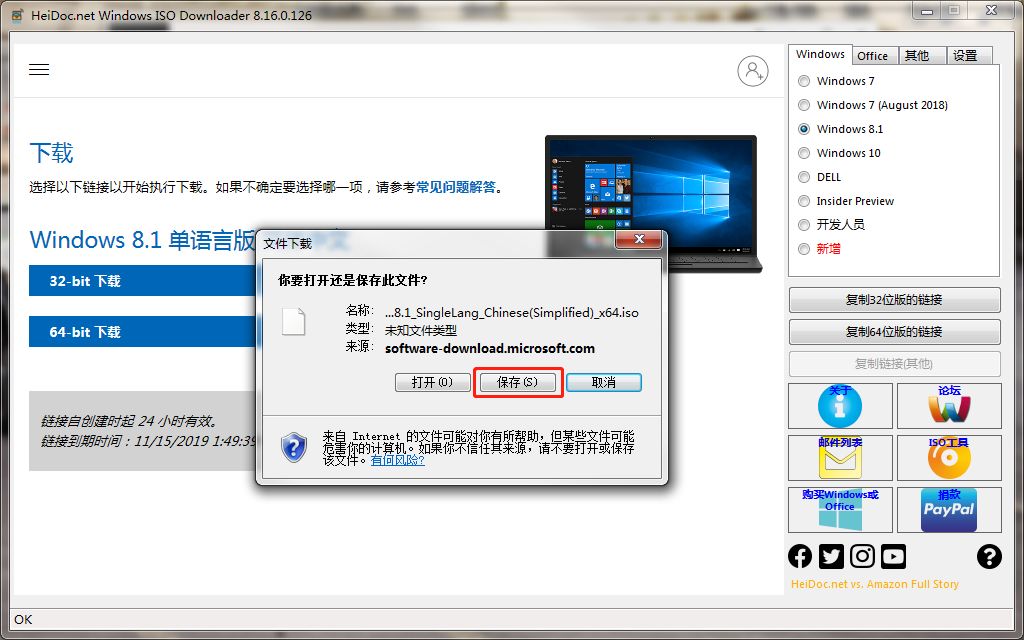Click the blank file icon in download dialog
Screen dimensions: 1024x640
[x=293, y=321]
